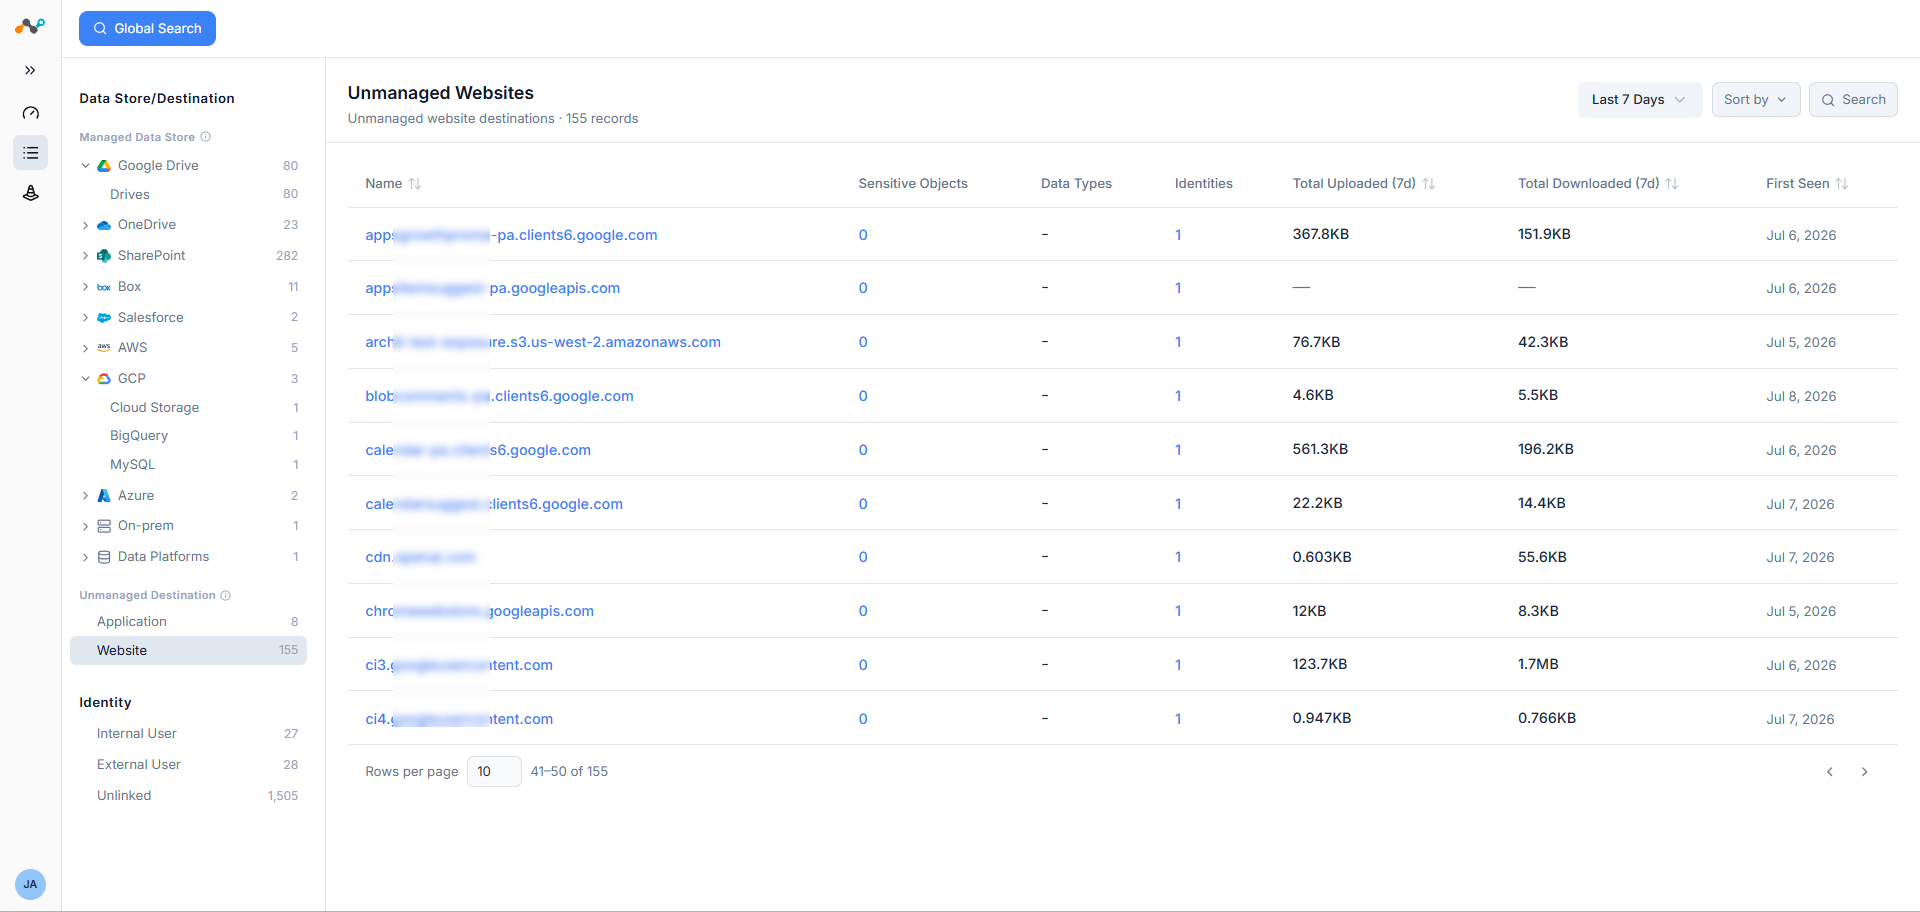Collapse the GCP tree node
This screenshot has width=1920, height=912.
click(85, 379)
